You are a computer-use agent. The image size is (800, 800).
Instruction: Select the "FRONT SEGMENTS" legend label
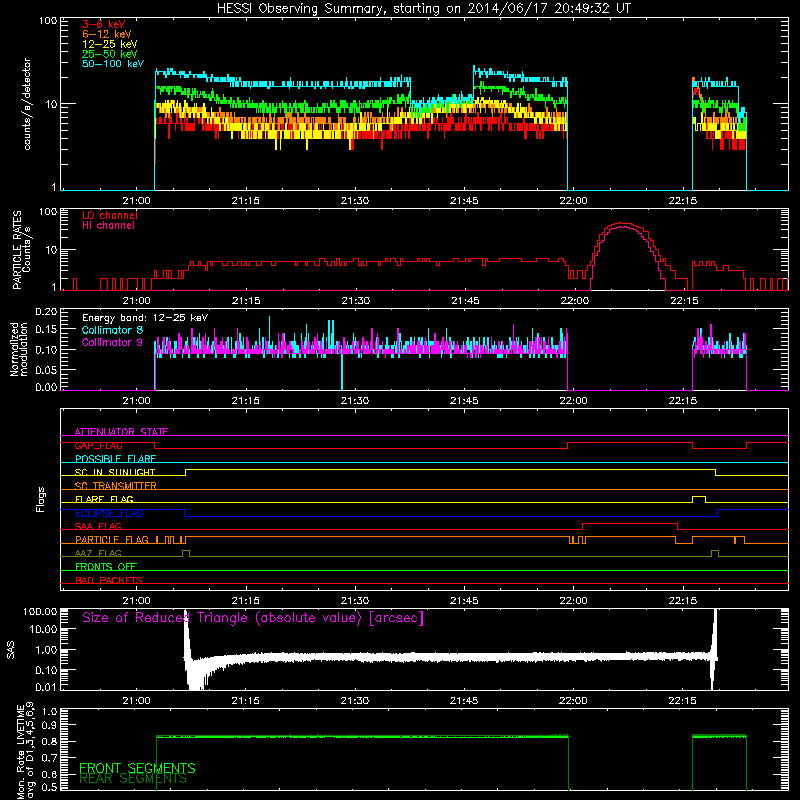137,768
